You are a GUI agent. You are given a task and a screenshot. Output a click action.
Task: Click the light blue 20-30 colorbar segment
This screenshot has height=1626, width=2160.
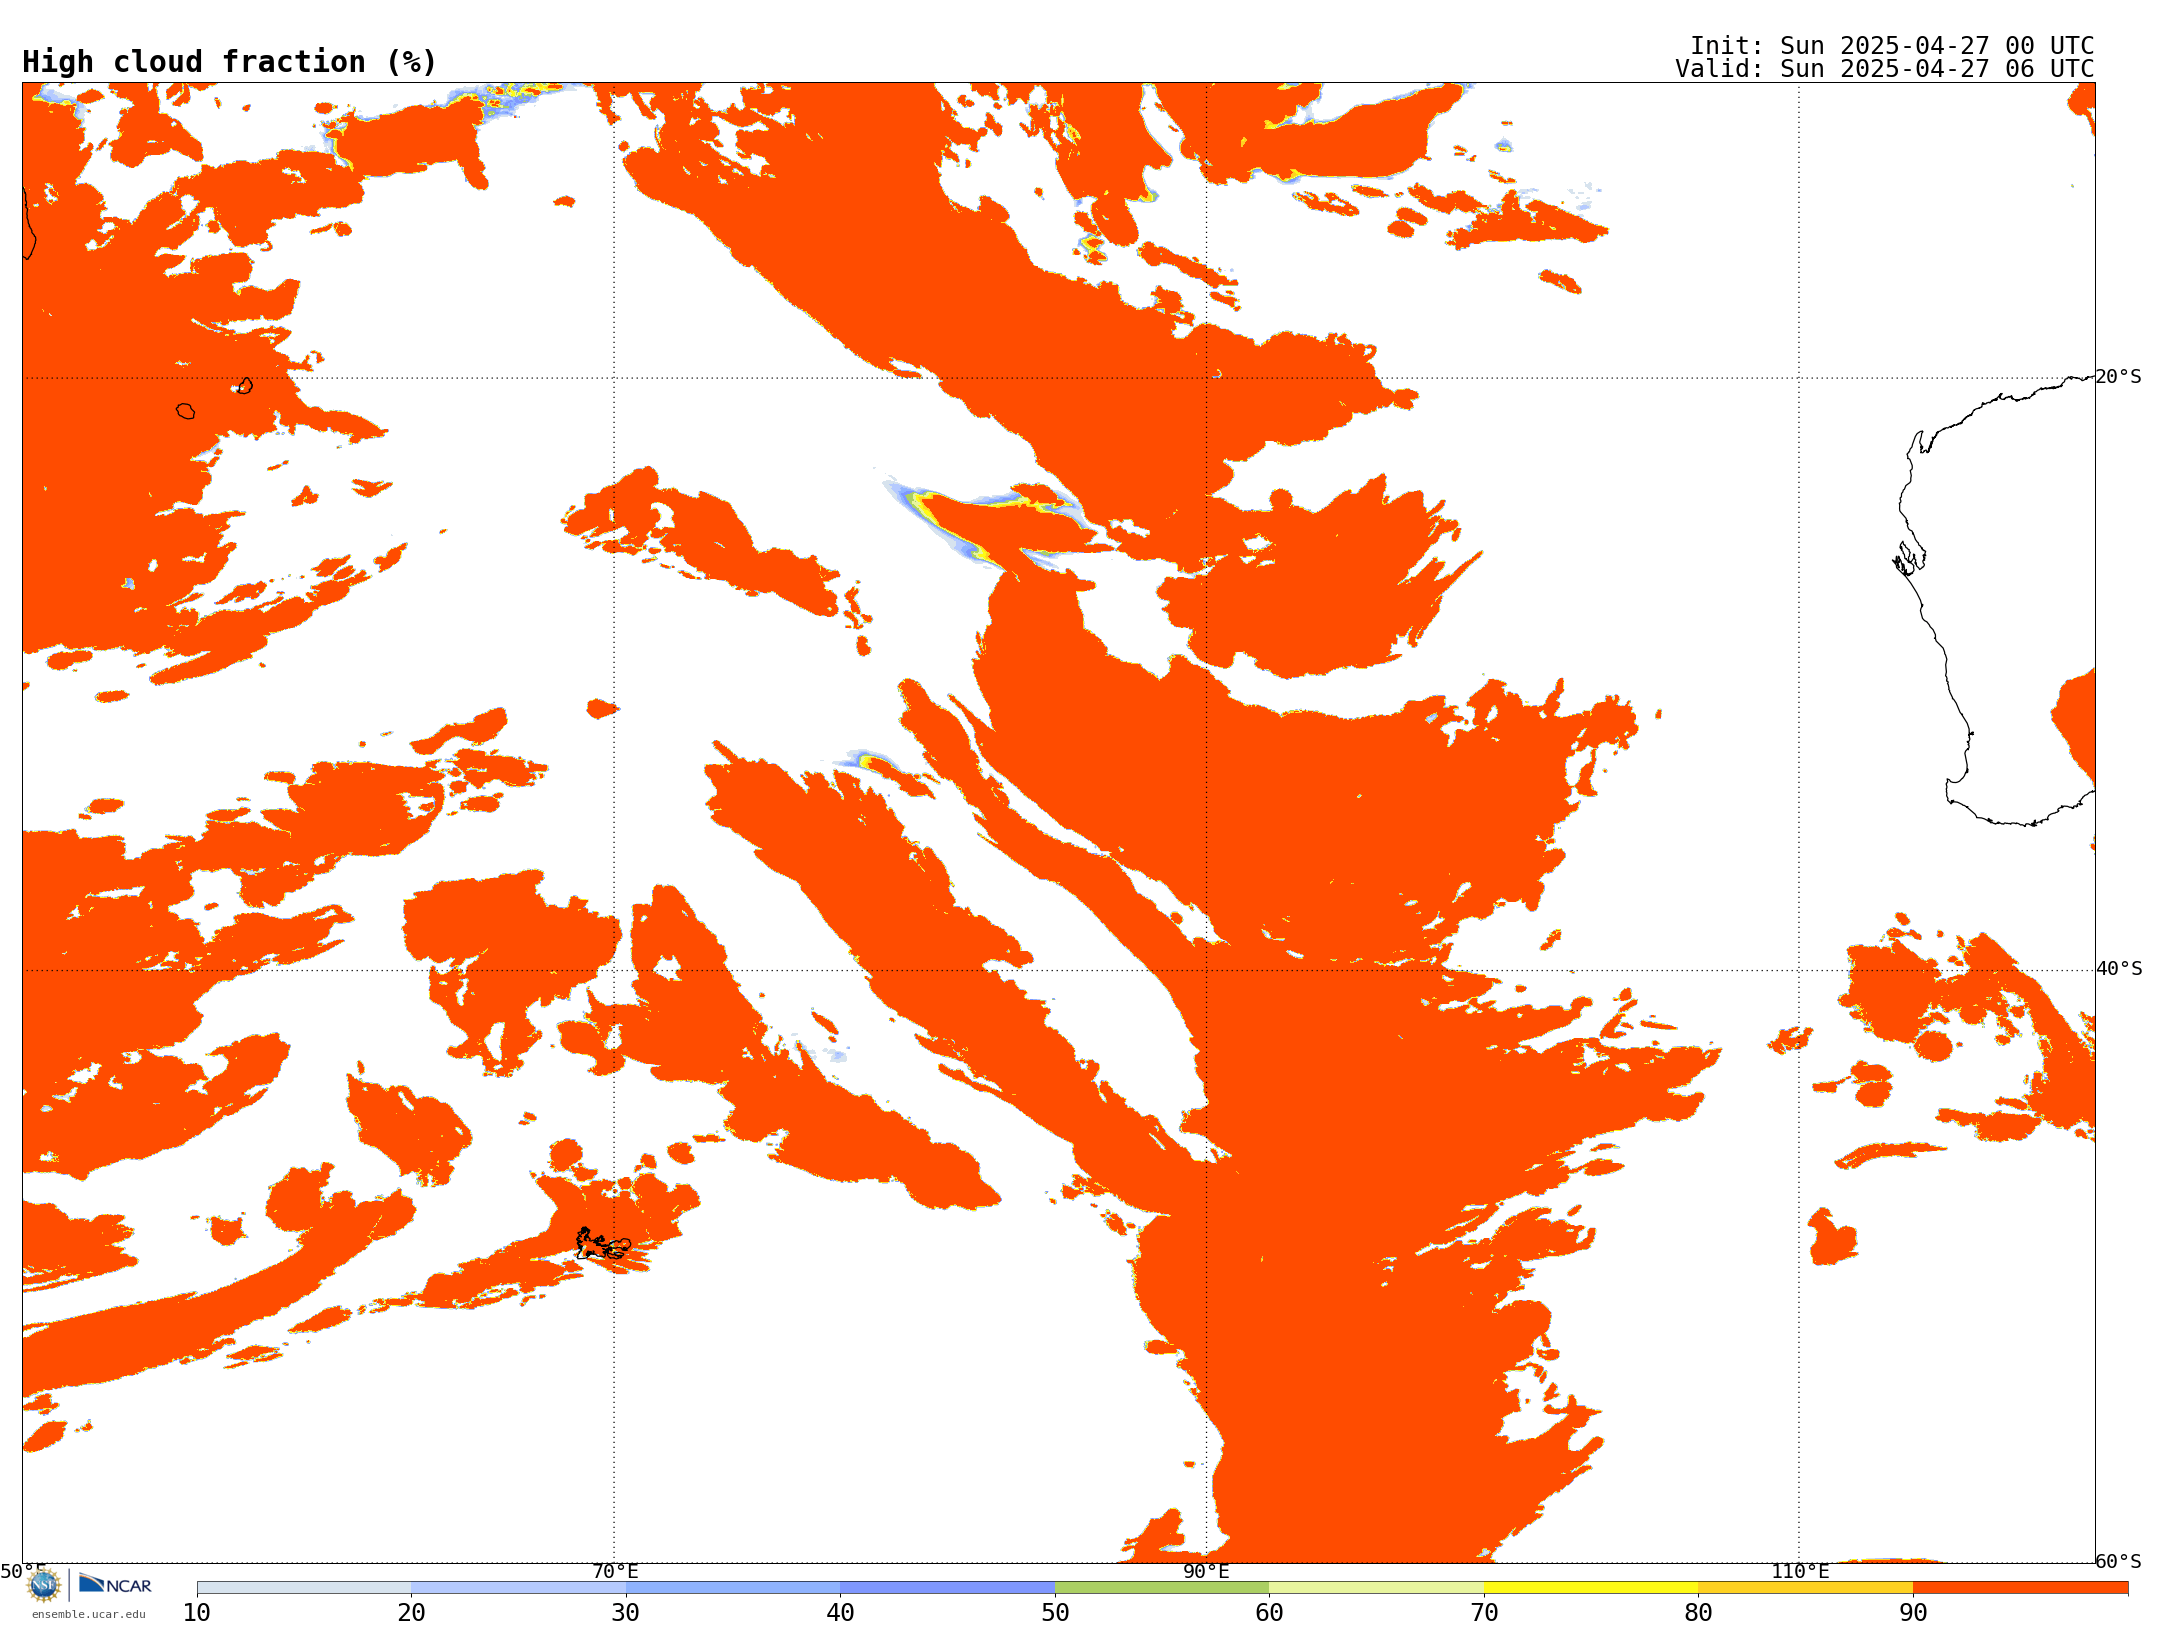518,1588
